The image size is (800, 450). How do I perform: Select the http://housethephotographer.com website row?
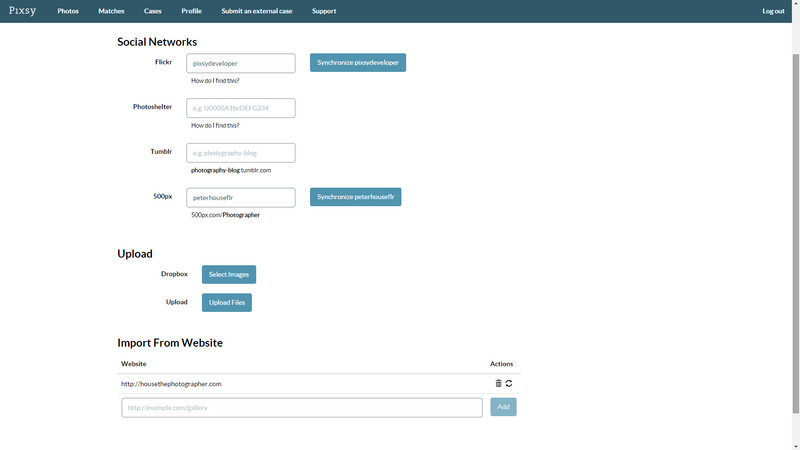coord(319,384)
